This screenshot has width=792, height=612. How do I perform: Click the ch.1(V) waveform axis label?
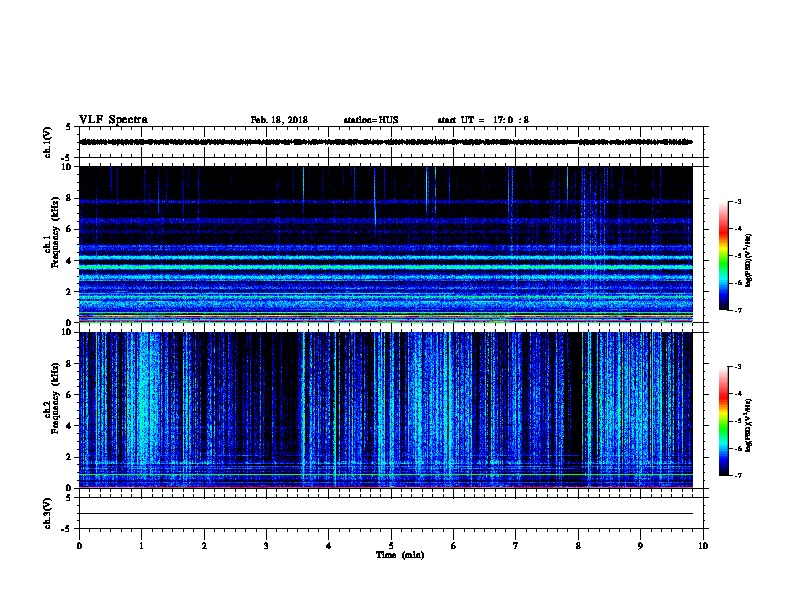tap(47, 142)
